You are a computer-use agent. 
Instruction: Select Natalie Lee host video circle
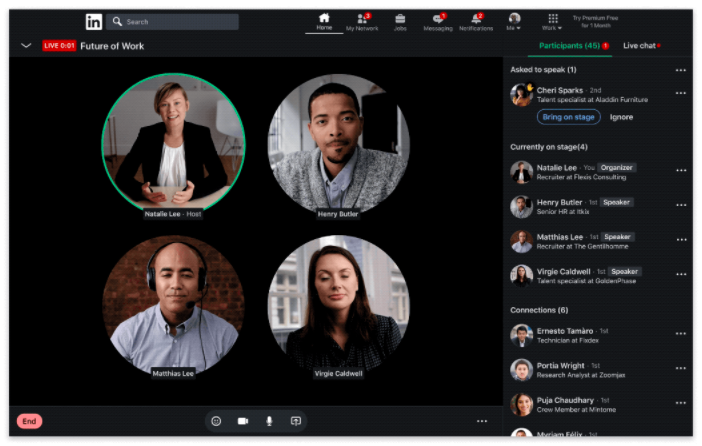pyautogui.click(x=174, y=144)
